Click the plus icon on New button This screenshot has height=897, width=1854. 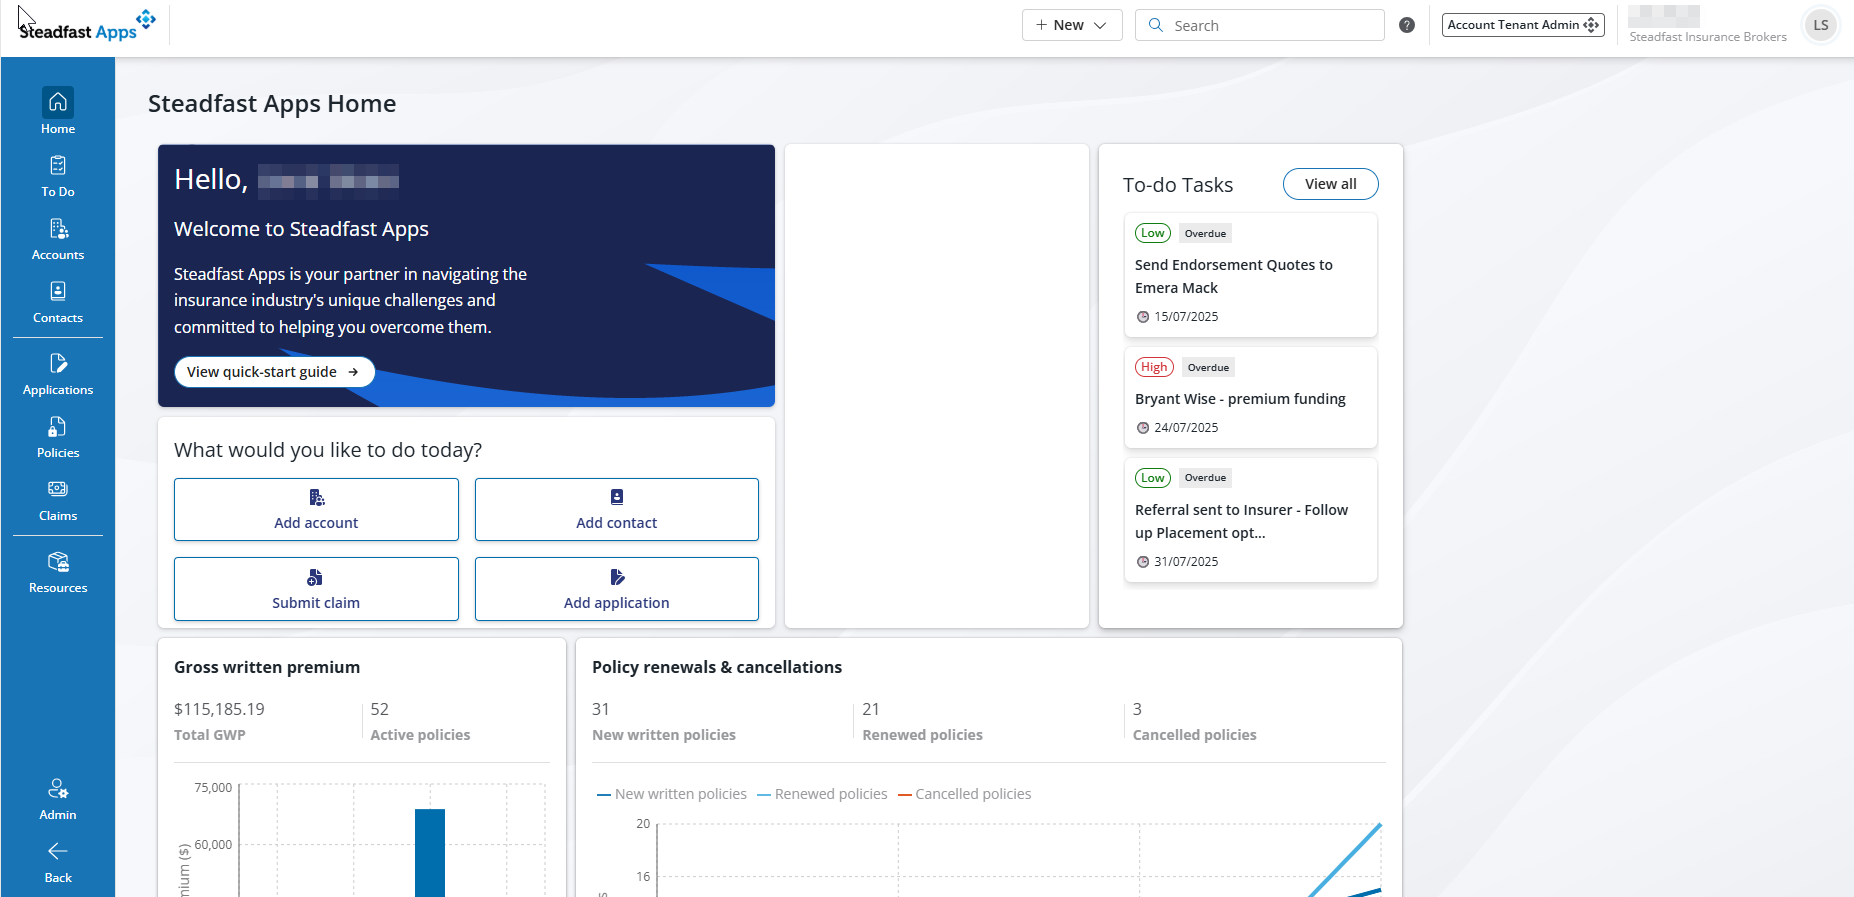click(x=1041, y=25)
